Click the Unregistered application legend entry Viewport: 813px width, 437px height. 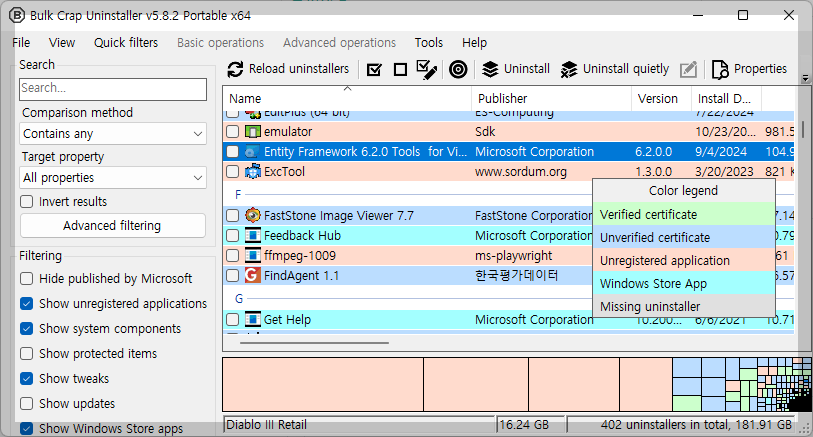coord(684,260)
